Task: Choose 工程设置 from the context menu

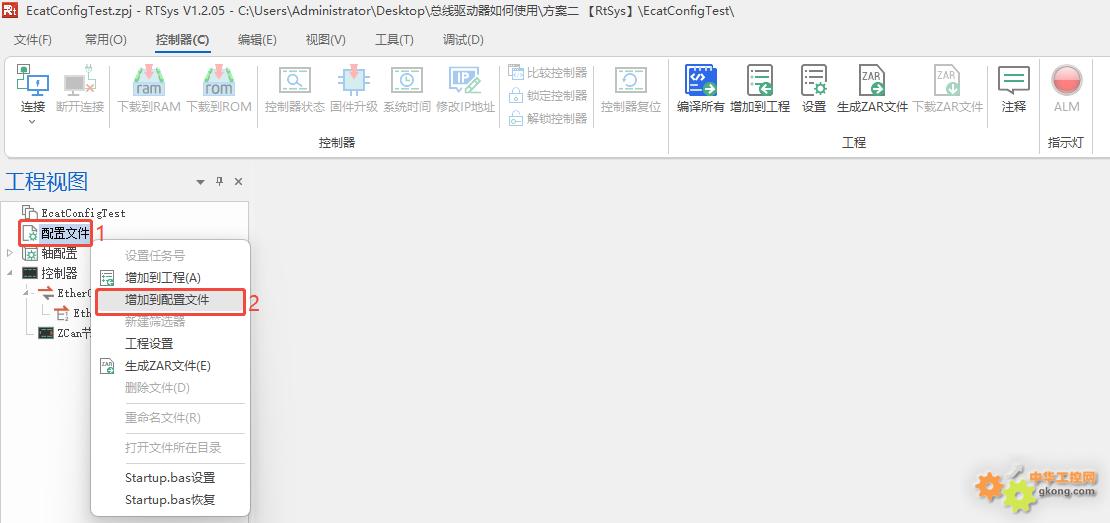Action: (x=149, y=344)
